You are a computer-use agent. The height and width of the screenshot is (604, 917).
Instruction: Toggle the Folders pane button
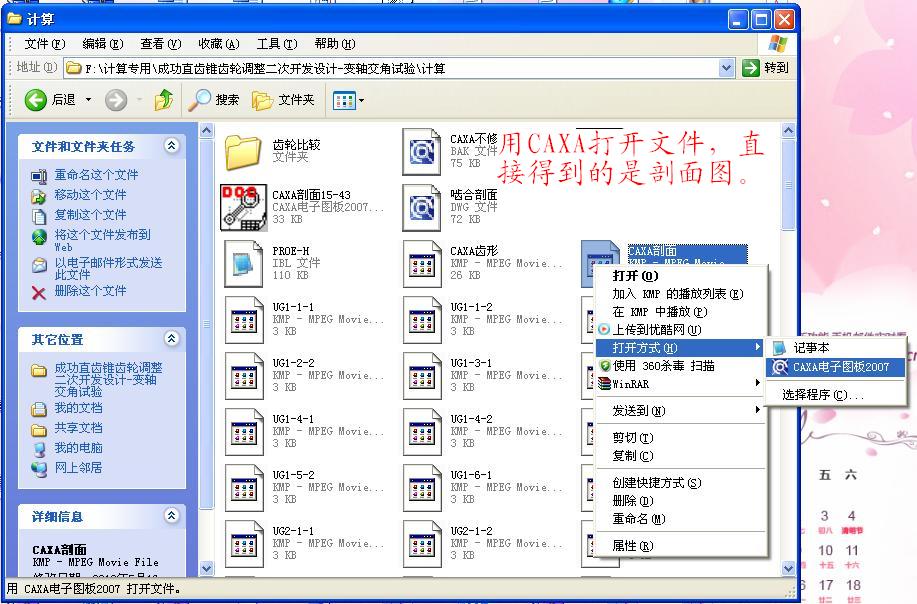[x=283, y=100]
